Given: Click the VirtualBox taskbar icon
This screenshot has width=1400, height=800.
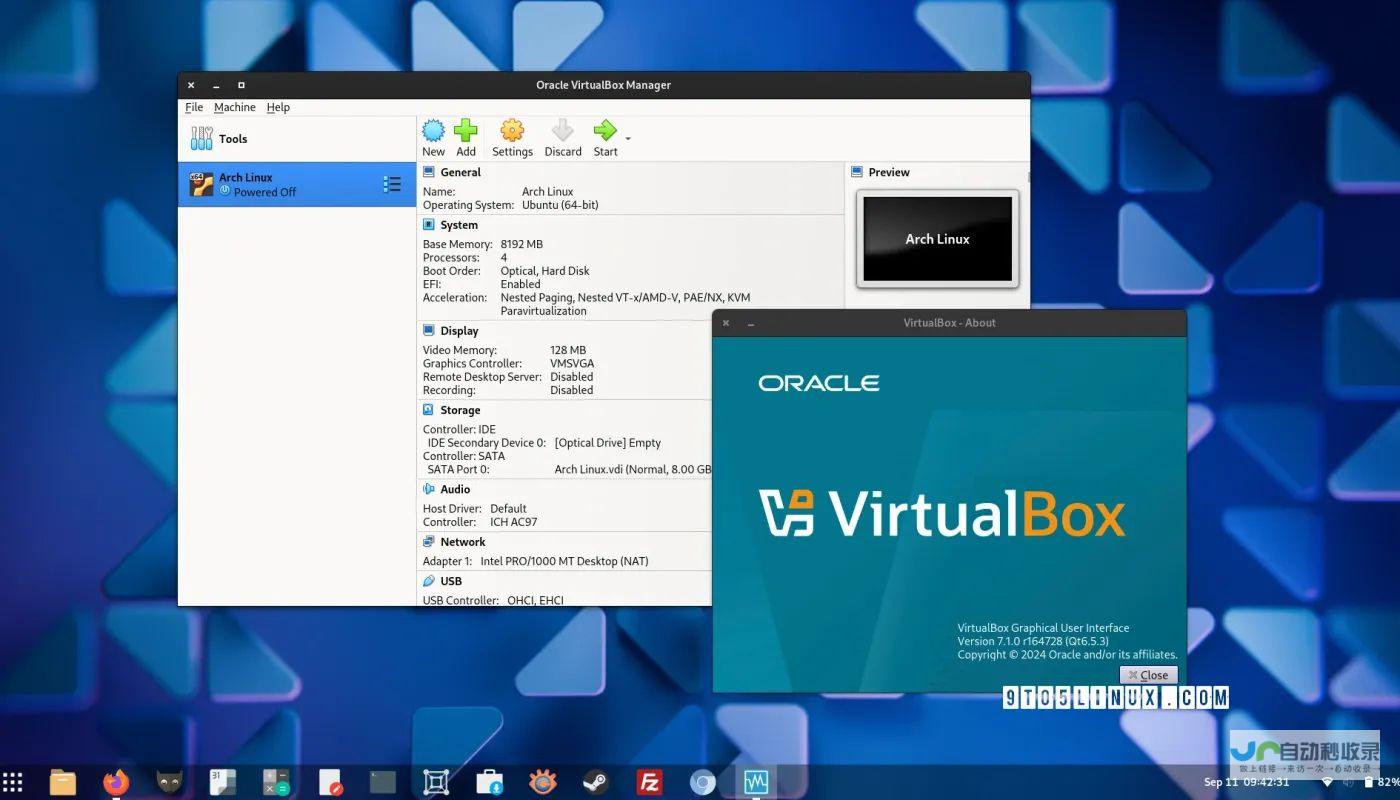Looking at the screenshot, I should pos(756,782).
